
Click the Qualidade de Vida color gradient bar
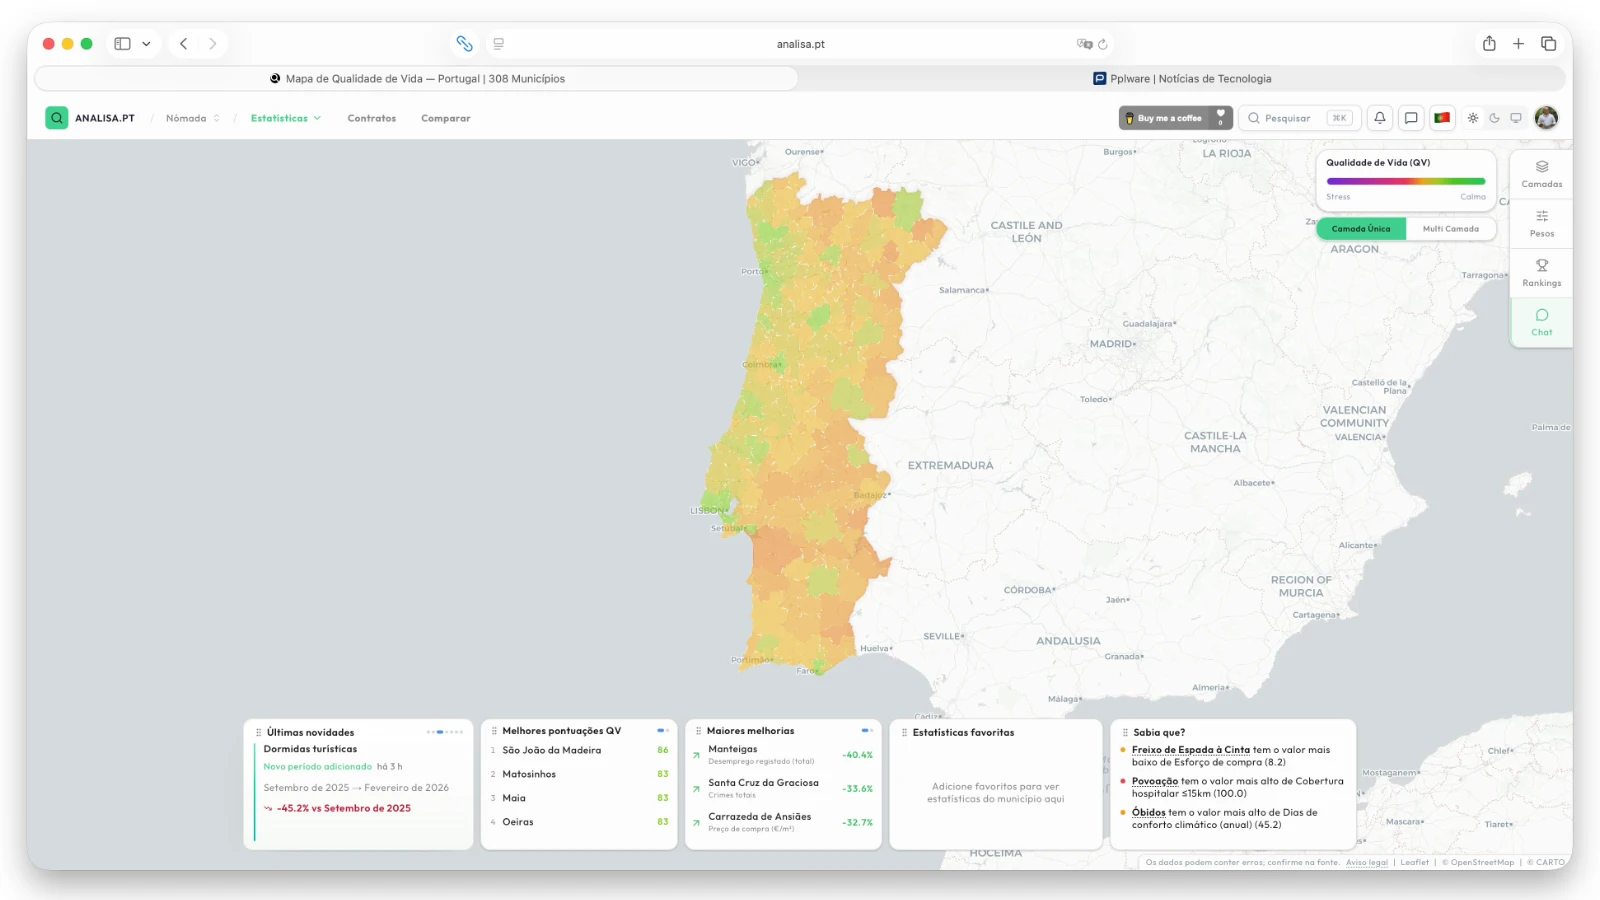pyautogui.click(x=1405, y=181)
